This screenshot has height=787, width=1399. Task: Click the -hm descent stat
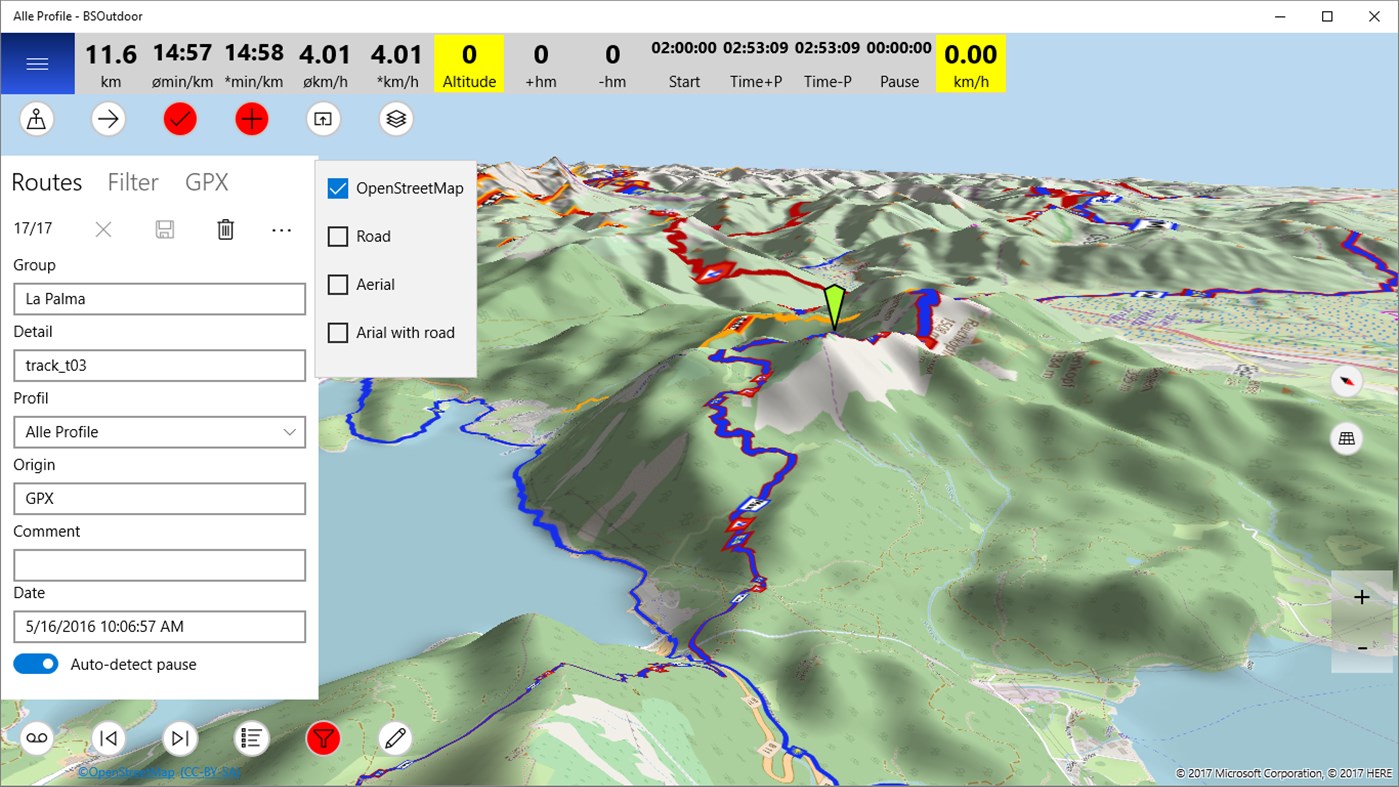pos(613,64)
